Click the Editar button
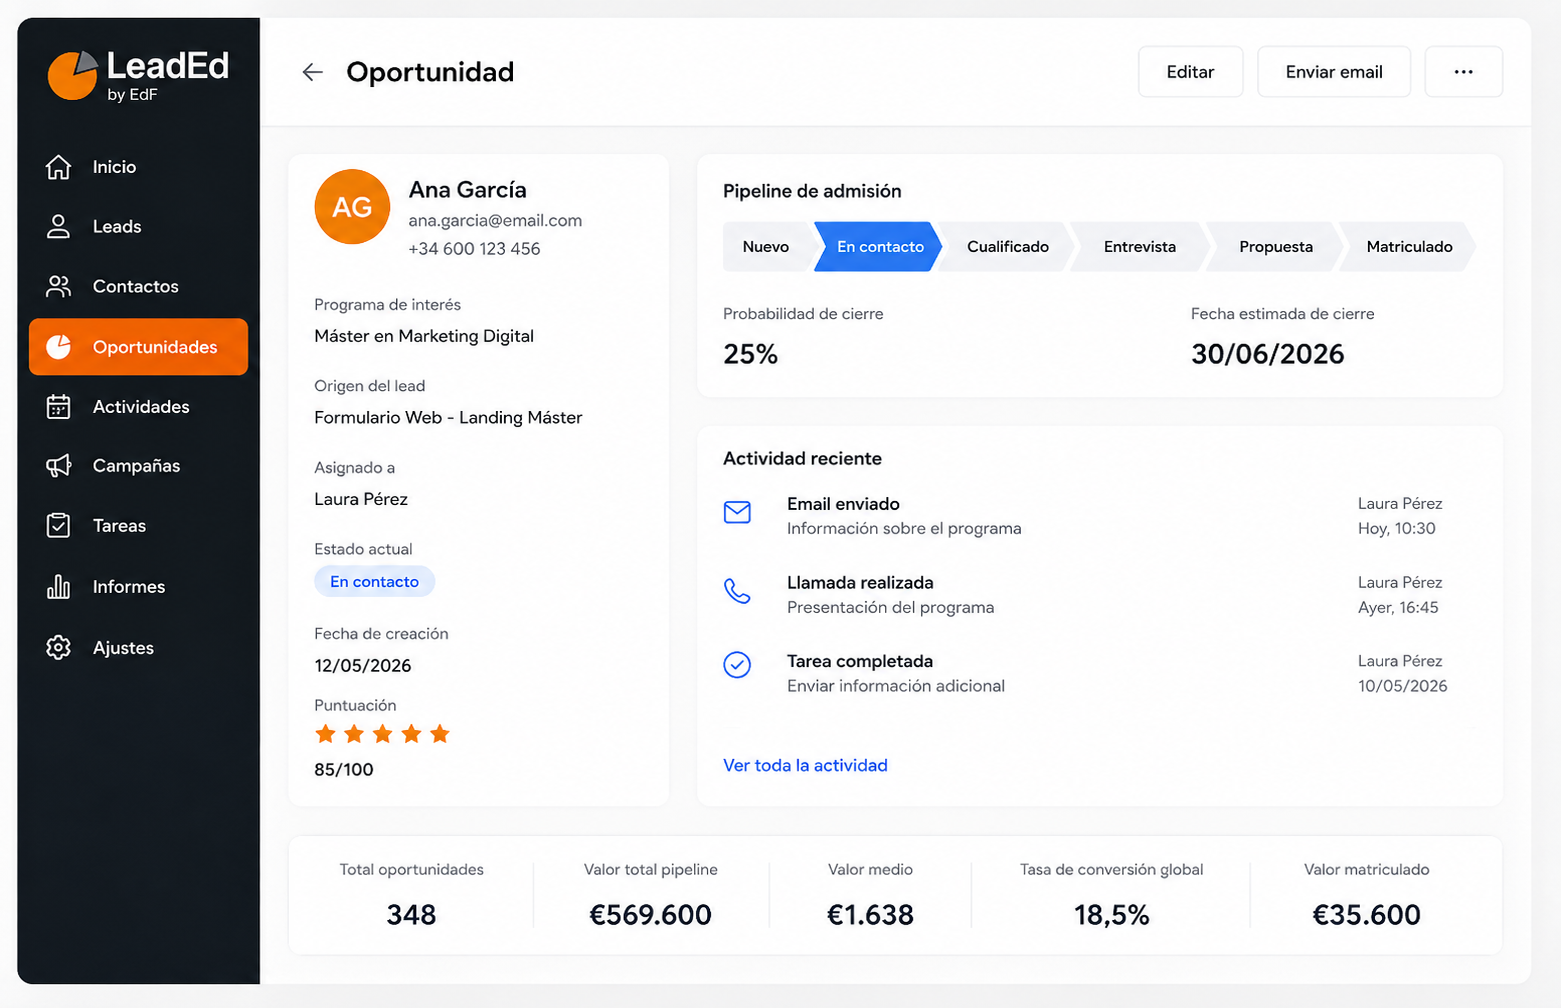 [x=1190, y=72]
